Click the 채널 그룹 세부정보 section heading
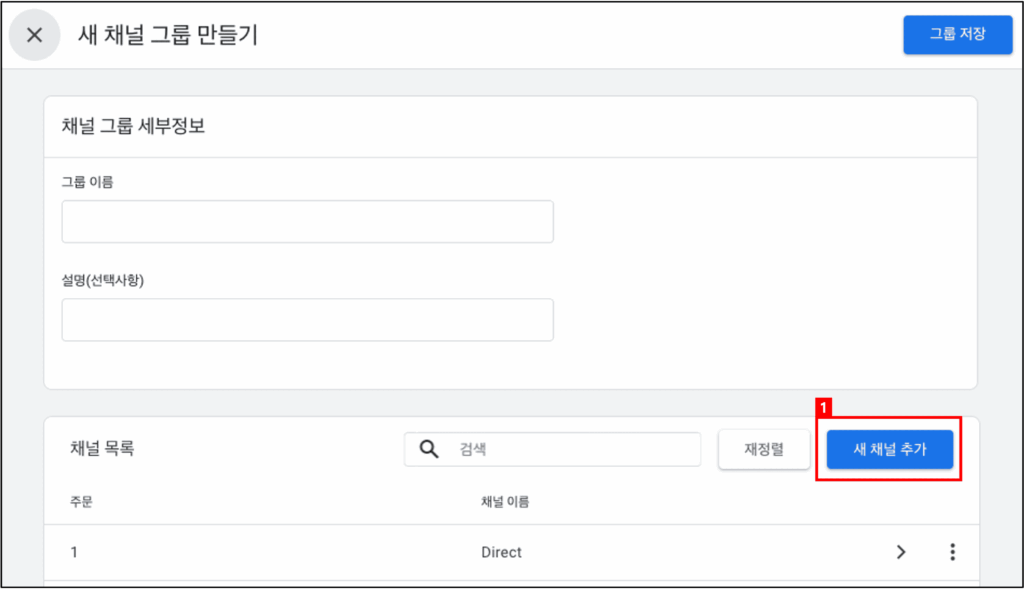 pos(133,127)
